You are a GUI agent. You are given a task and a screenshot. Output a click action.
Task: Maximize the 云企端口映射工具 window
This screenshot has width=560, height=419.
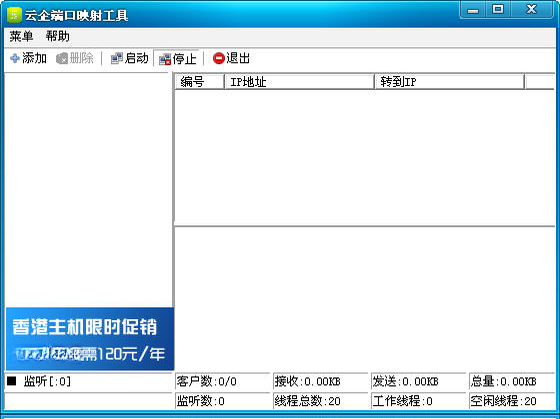coord(498,9)
